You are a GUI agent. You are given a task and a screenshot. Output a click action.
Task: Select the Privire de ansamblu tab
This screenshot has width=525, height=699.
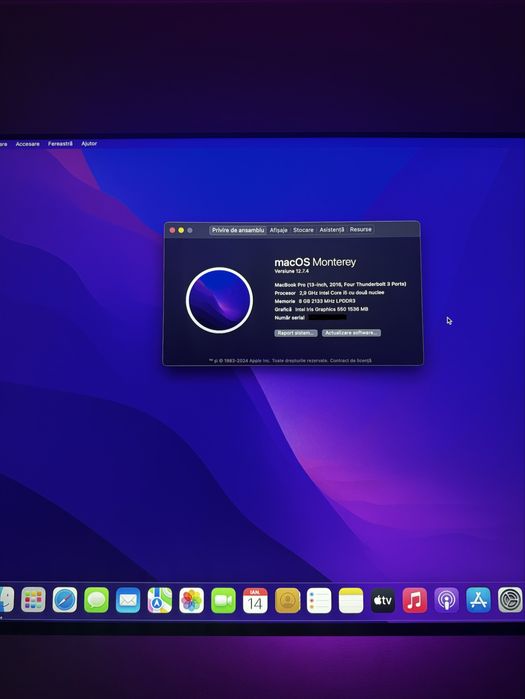(238, 230)
